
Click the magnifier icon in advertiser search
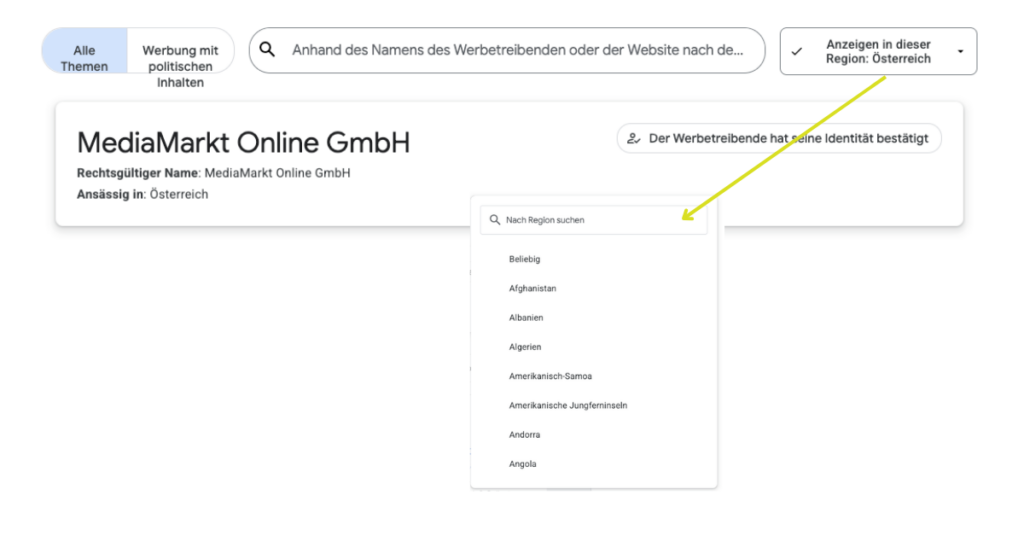pyautogui.click(x=267, y=50)
